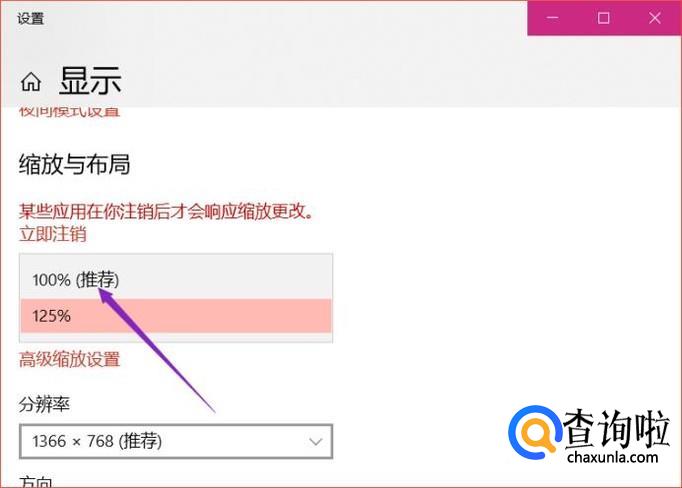Screen dimensions: 682x488
Task: Close the 设置 window
Action: coord(655,18)
